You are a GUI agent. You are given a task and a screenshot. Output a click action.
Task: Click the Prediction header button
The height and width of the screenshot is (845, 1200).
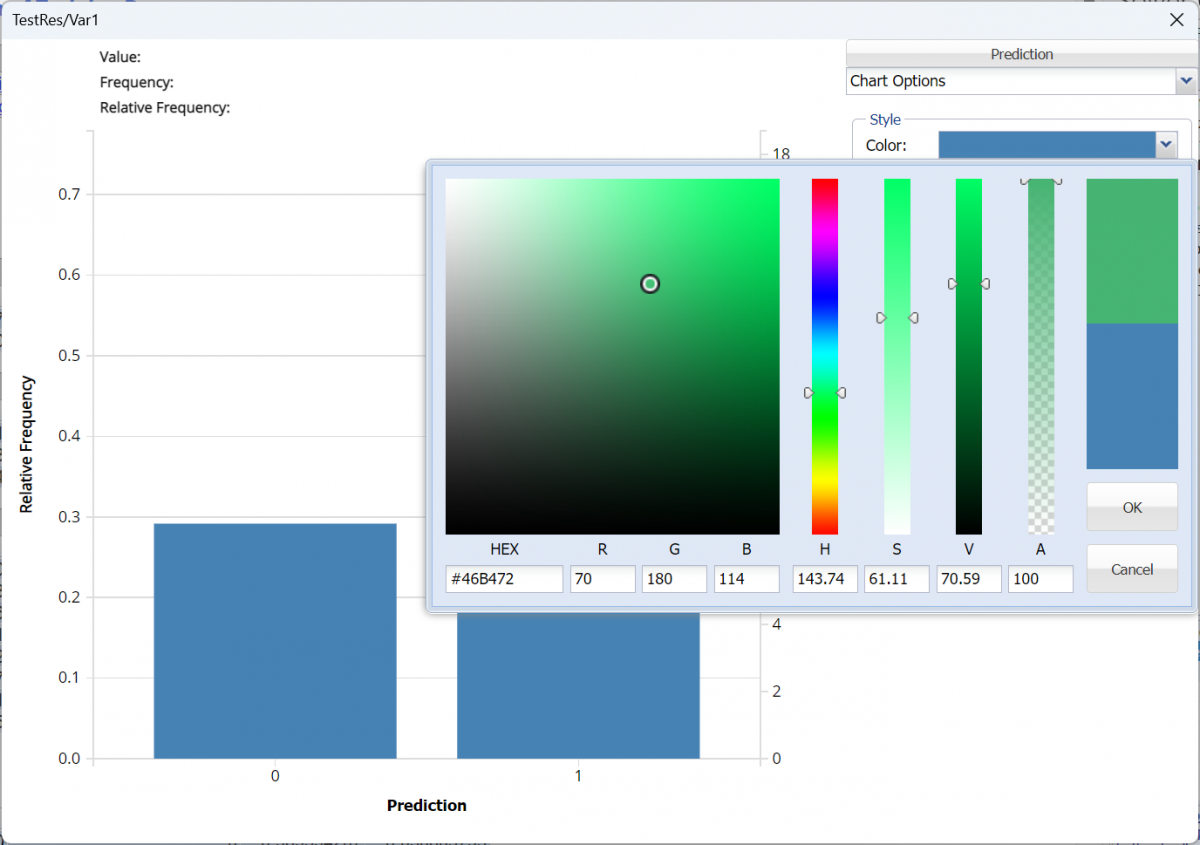[1021, 54]
